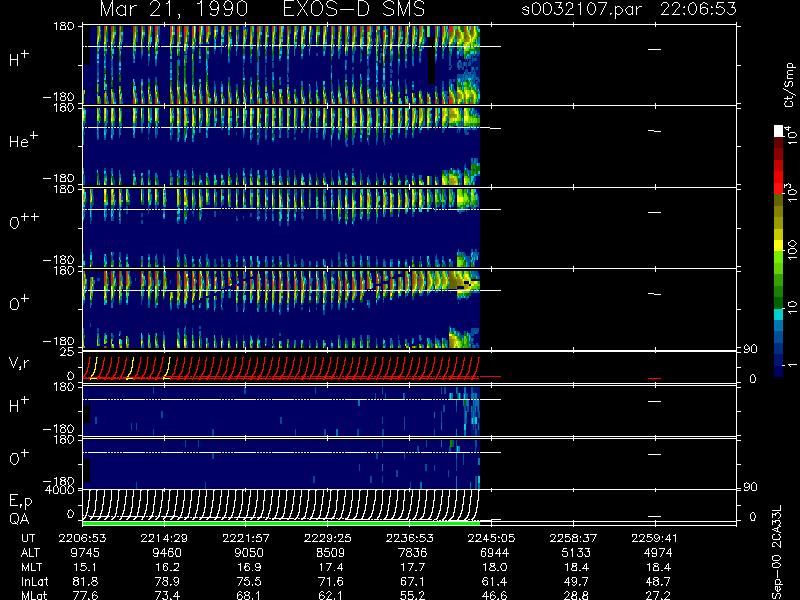Click the InLat value '71.6'

point(331,582)
